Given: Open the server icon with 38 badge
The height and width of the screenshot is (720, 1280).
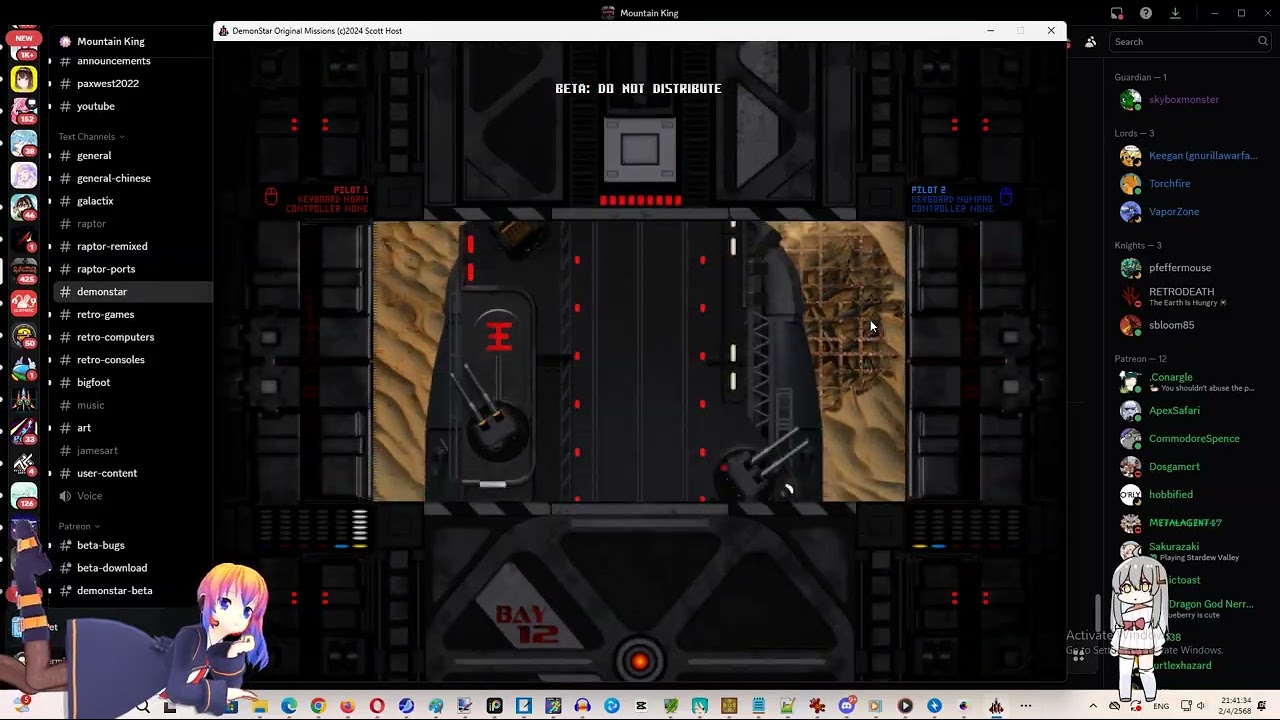Looking at the screenshot, I should point(24,143).
